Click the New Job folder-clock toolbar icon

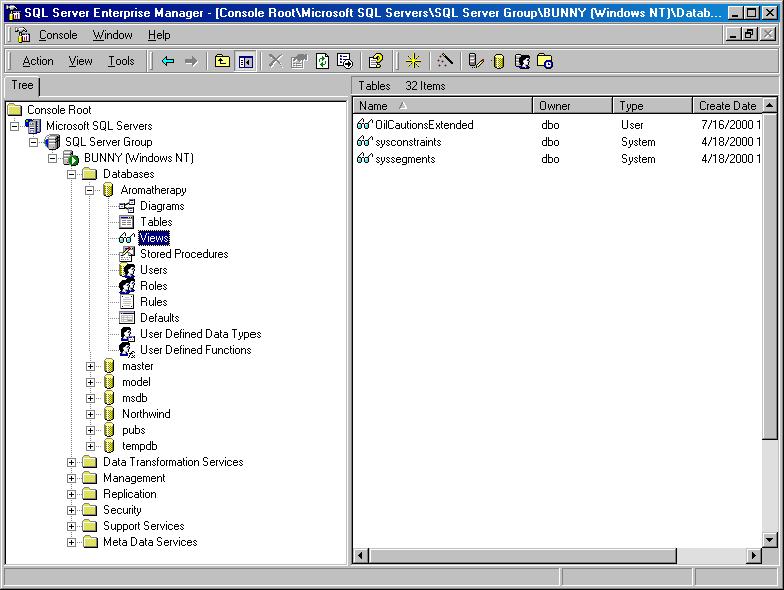tap(545, 62)
